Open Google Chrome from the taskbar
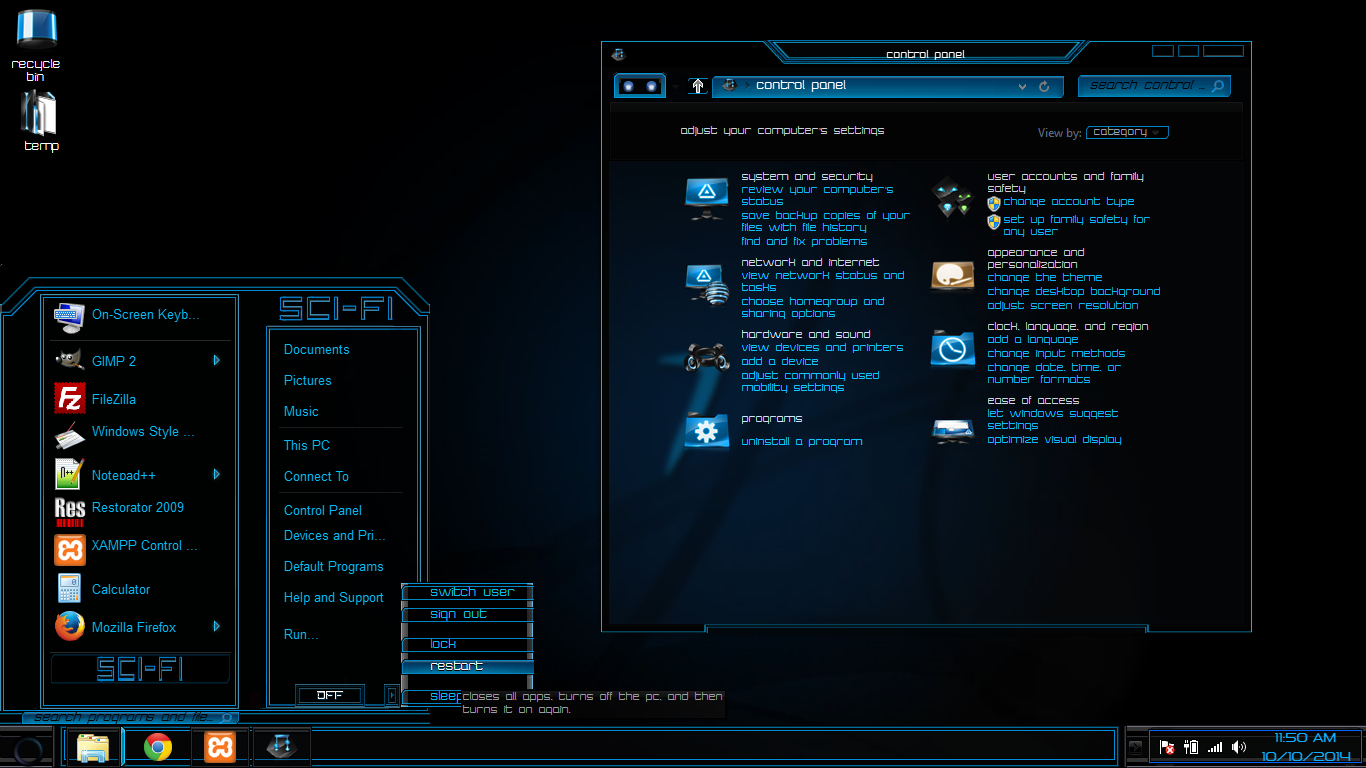Screen dimensions: 1366x768 point(158,747)
